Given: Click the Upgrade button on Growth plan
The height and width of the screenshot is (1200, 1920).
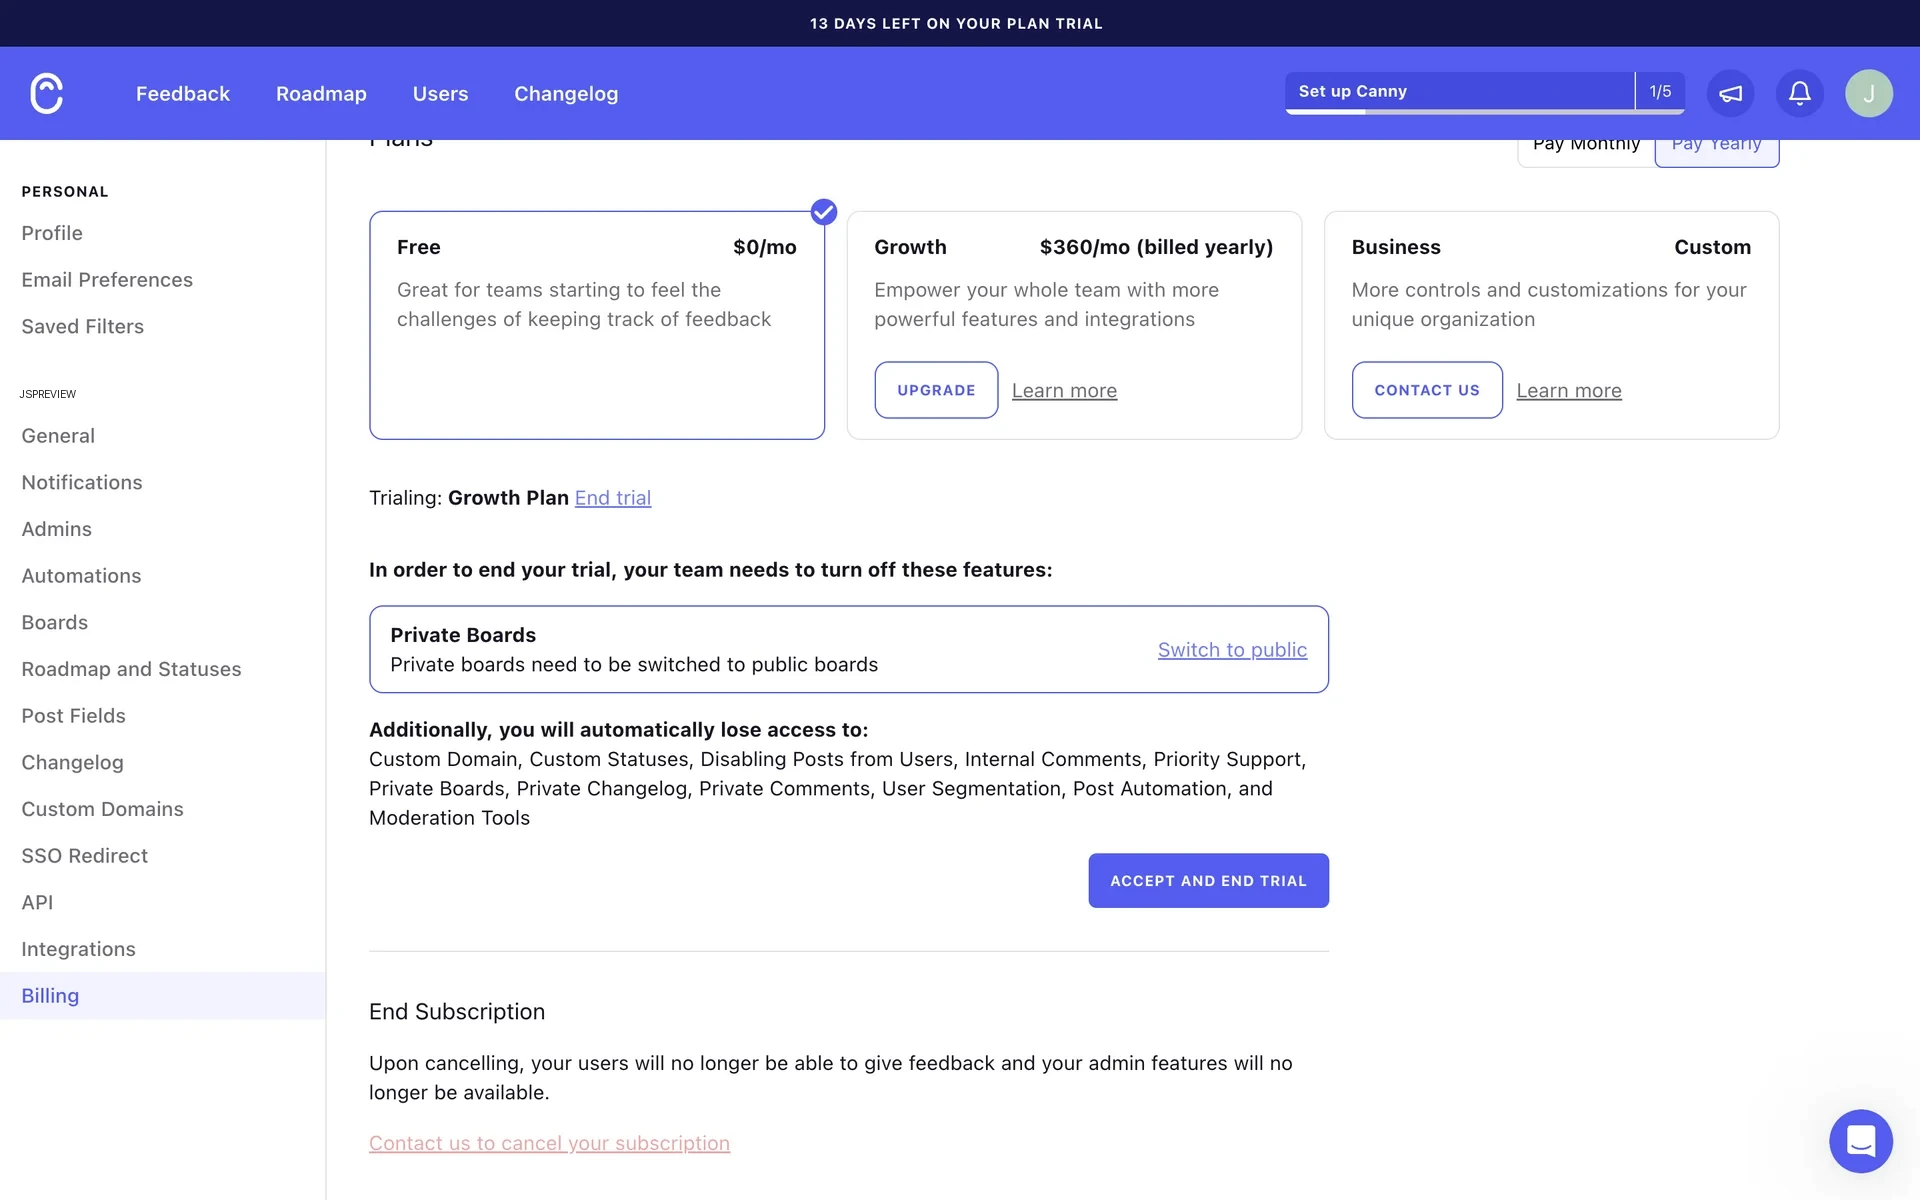Looking at the screenshot, I should click(936, 390).
